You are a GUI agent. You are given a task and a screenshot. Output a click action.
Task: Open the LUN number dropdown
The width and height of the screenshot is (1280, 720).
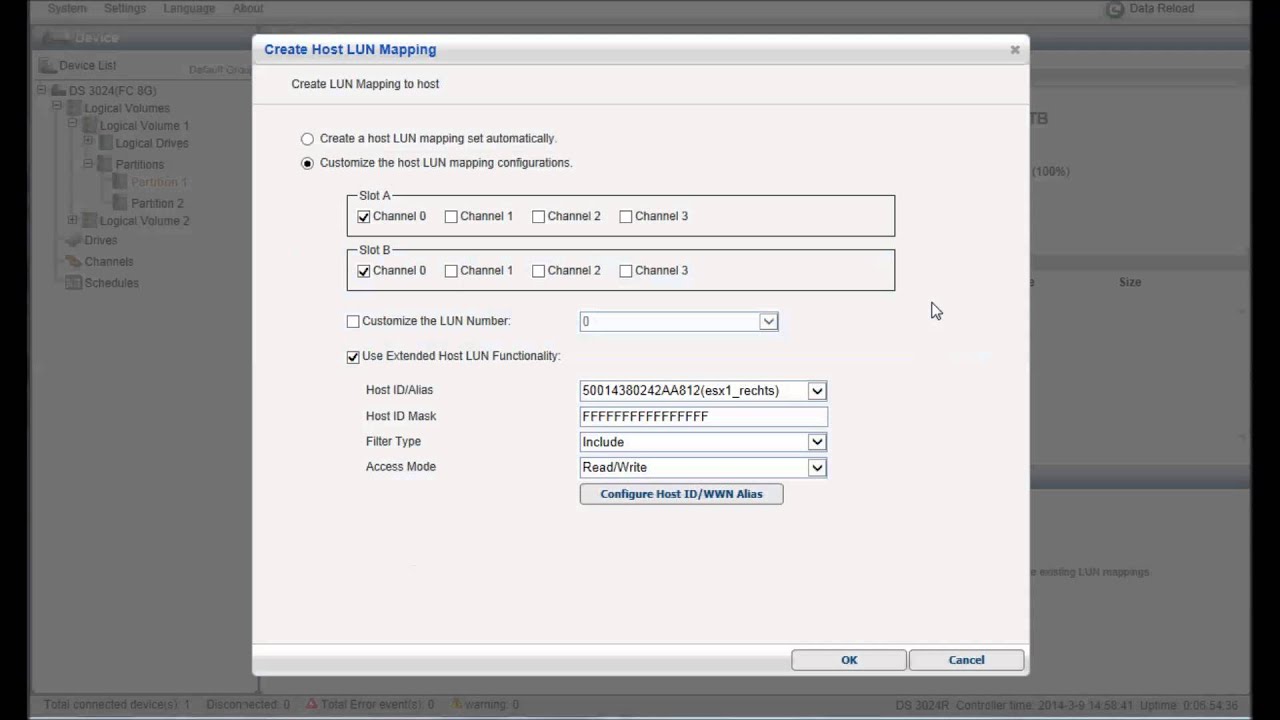coord(768,321)
